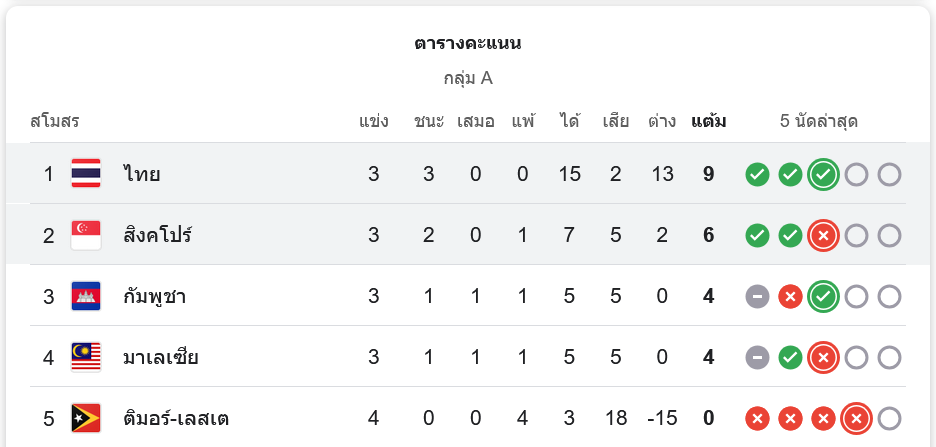
Task: Click the Singapore flag icon
Action: [86, 235]
